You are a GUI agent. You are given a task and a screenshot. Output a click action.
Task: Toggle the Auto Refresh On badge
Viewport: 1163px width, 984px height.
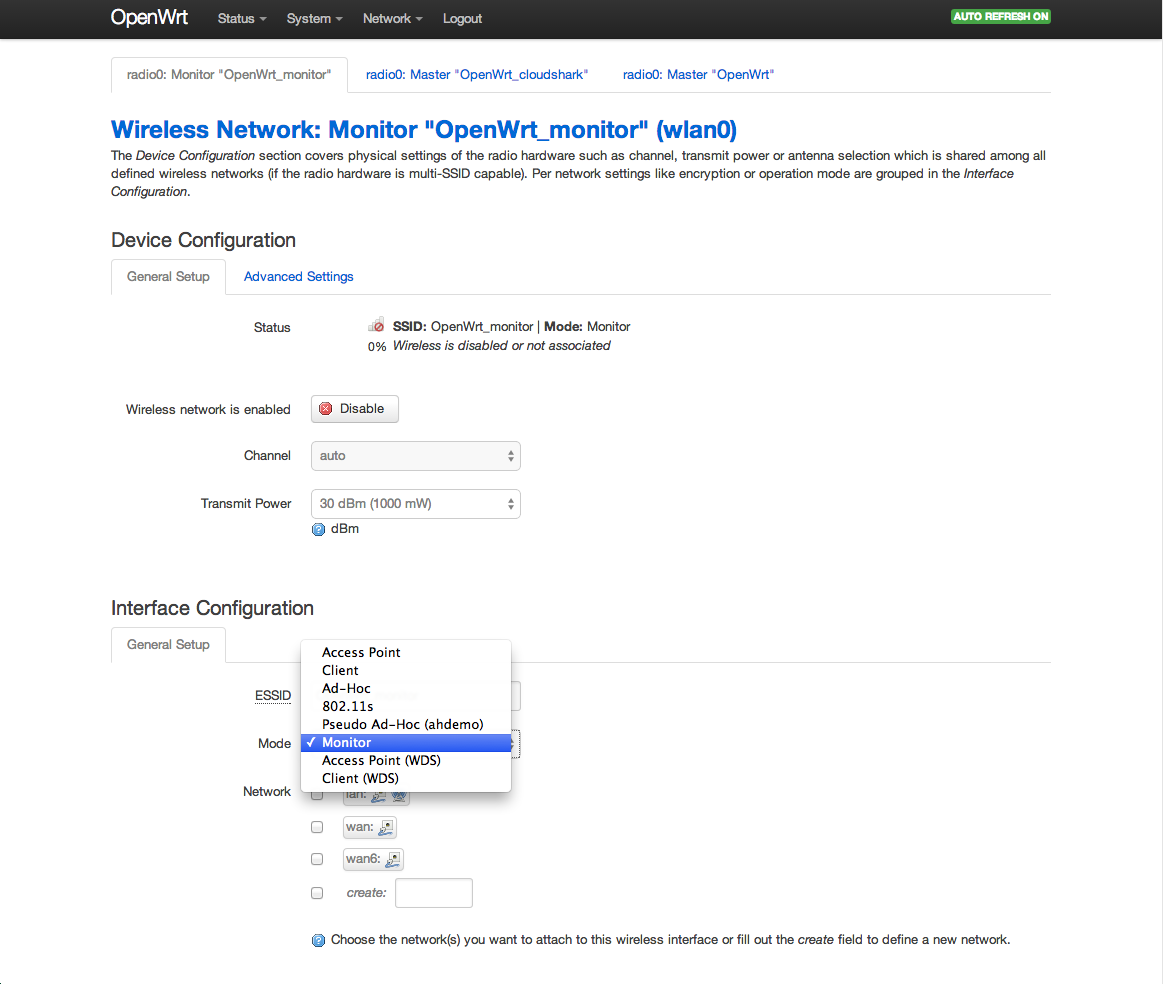click(x=1001, y=16)
